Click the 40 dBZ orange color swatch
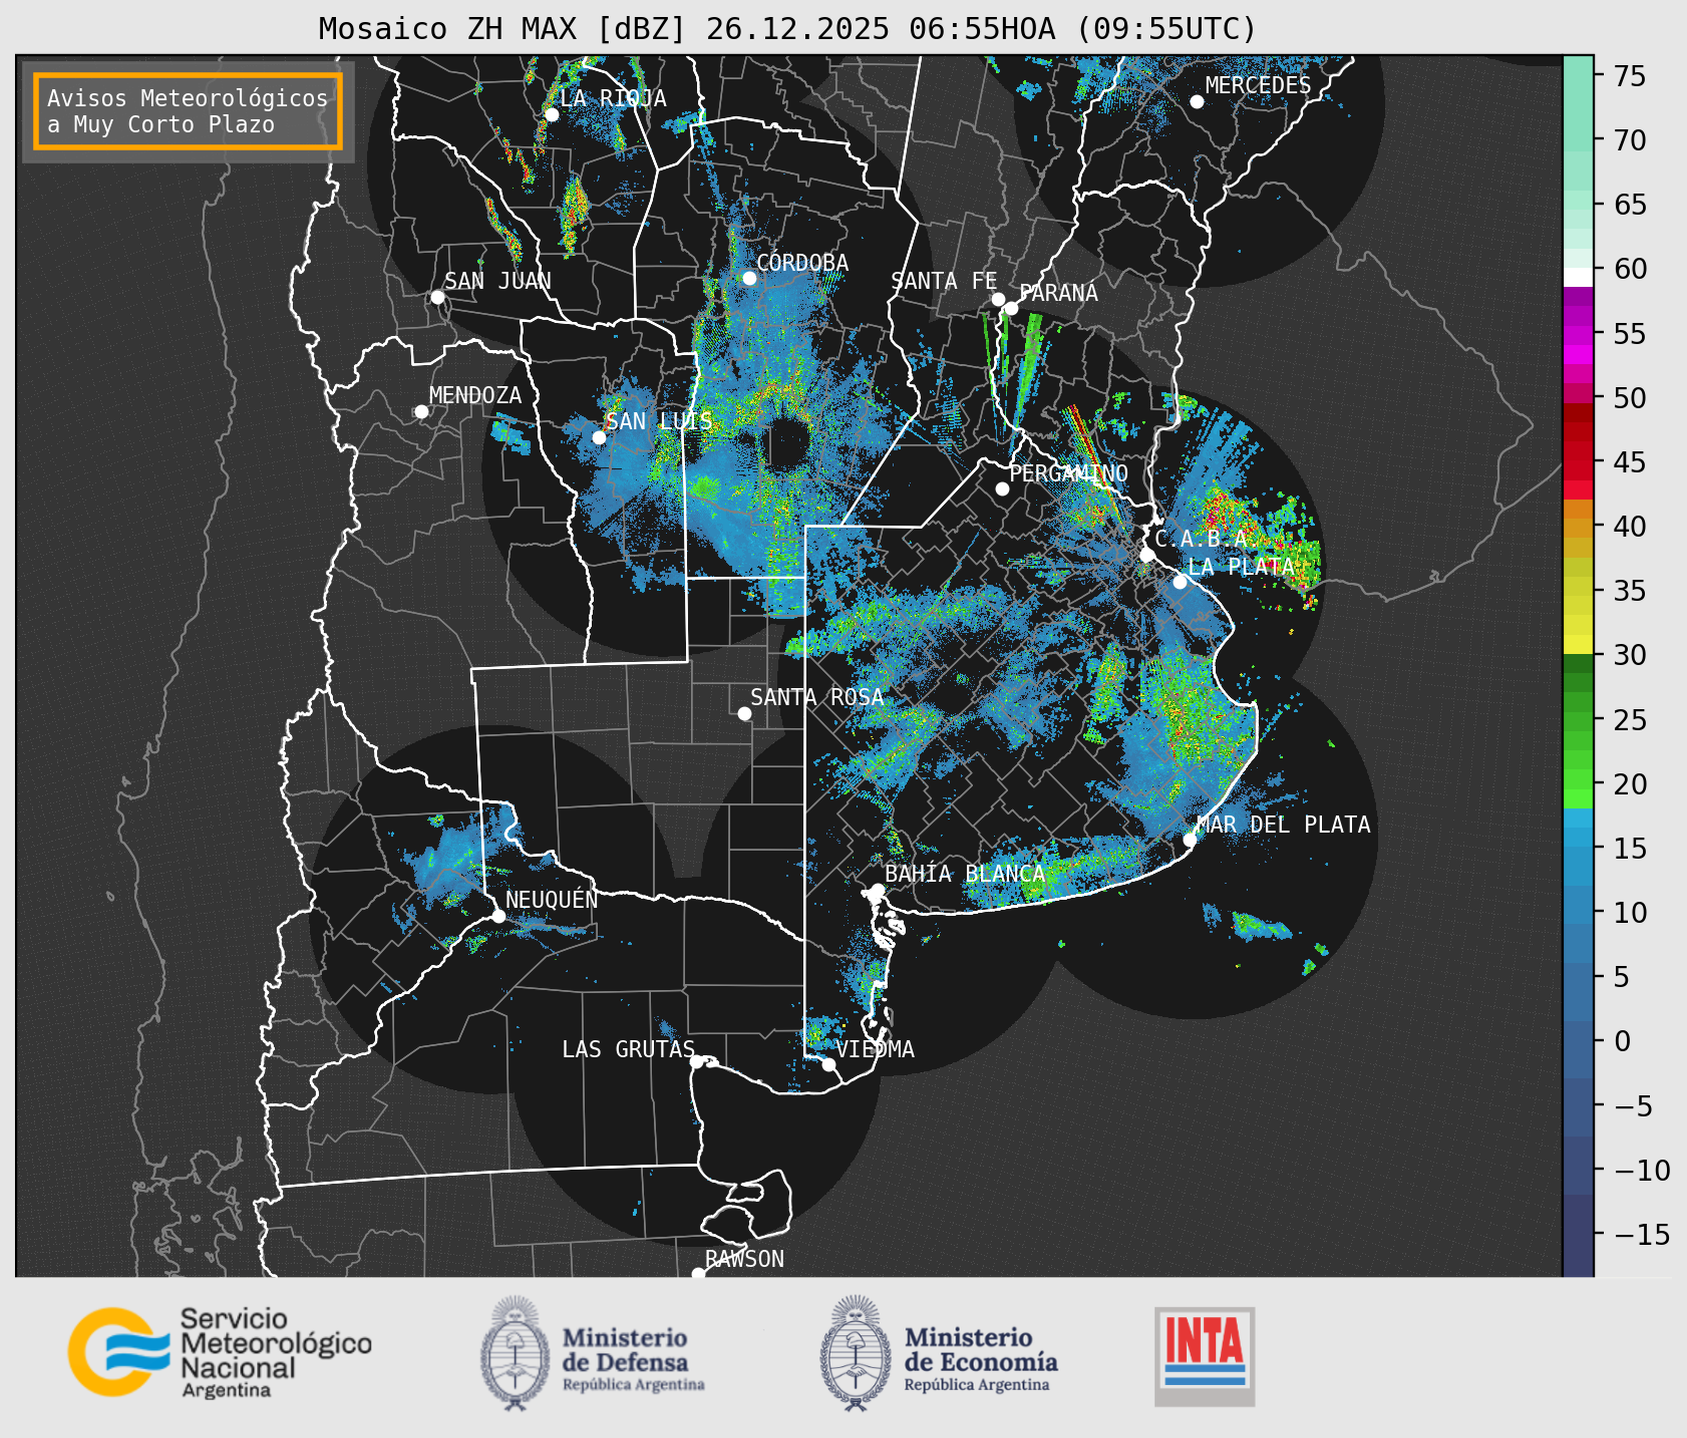 tap(1578, 528)
